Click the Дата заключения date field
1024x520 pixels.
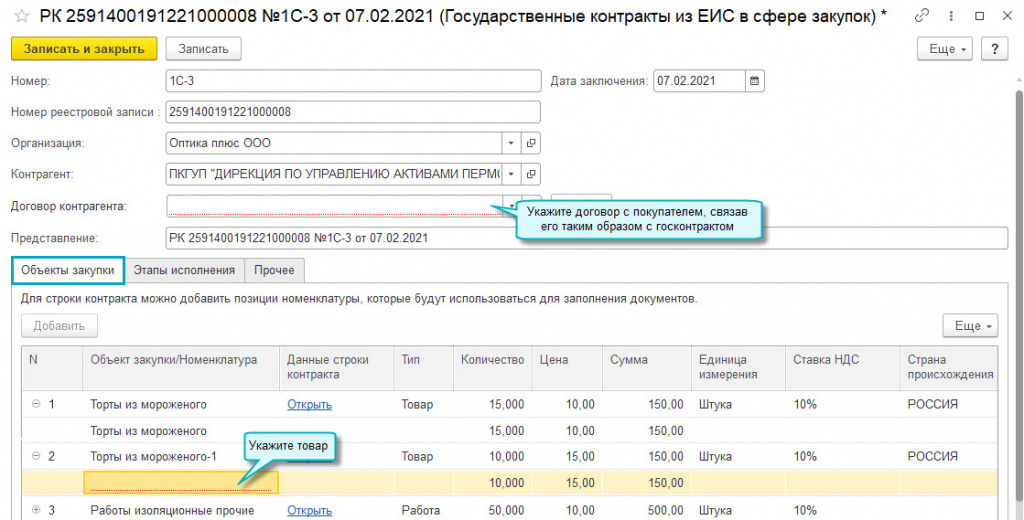[x=699, y=81]
